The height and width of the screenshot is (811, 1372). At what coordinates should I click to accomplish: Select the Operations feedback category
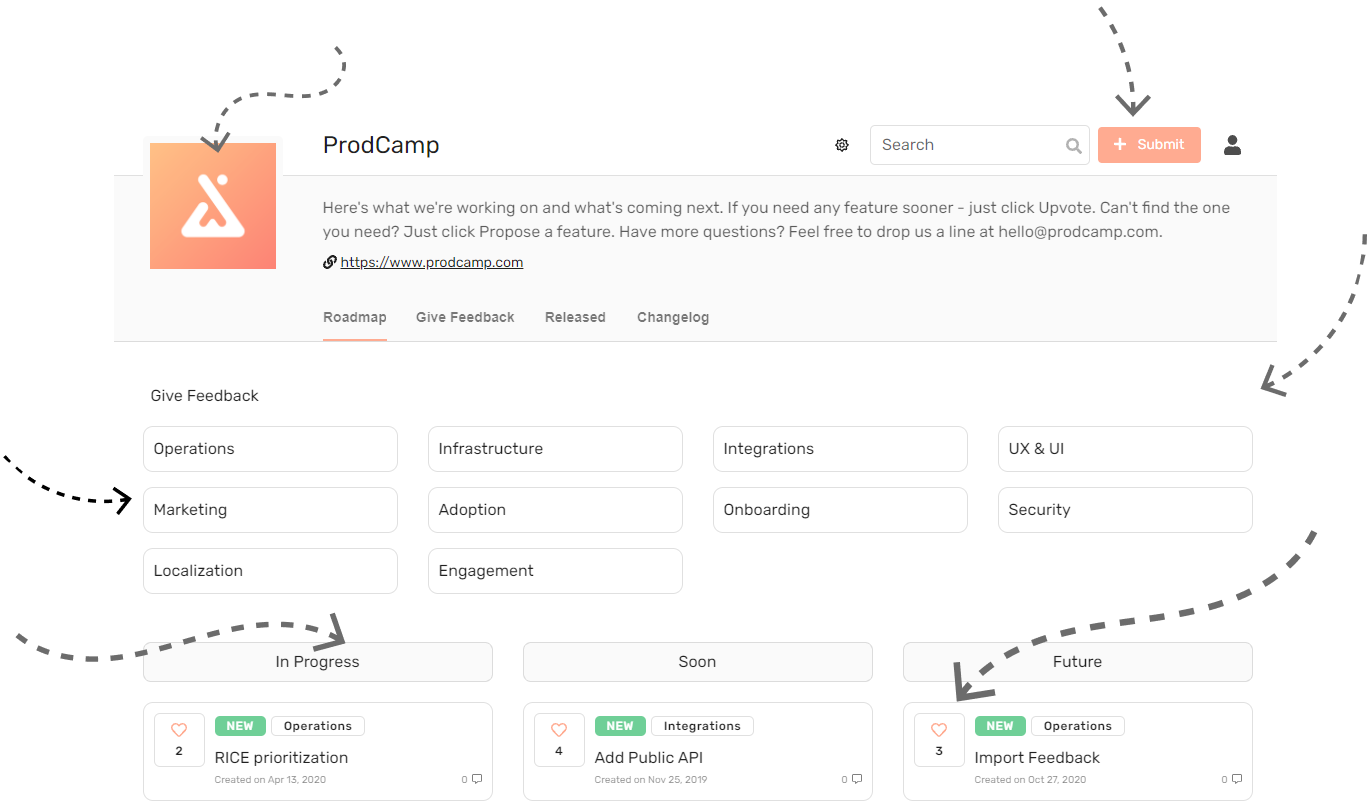(x=270, y=449)
